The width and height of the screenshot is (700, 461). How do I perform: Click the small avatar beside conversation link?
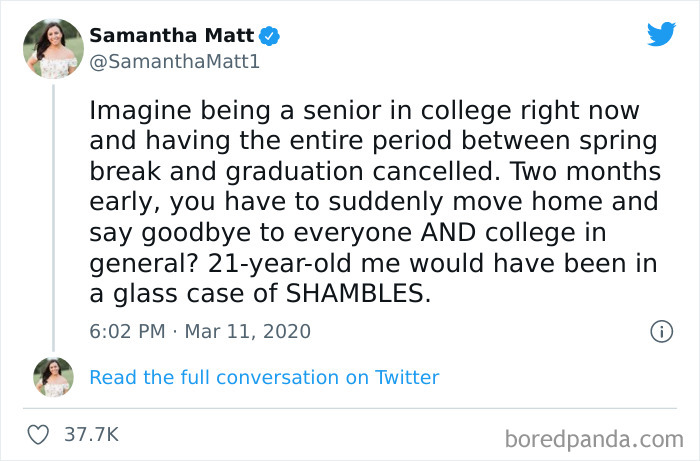(x=53, y=377)
